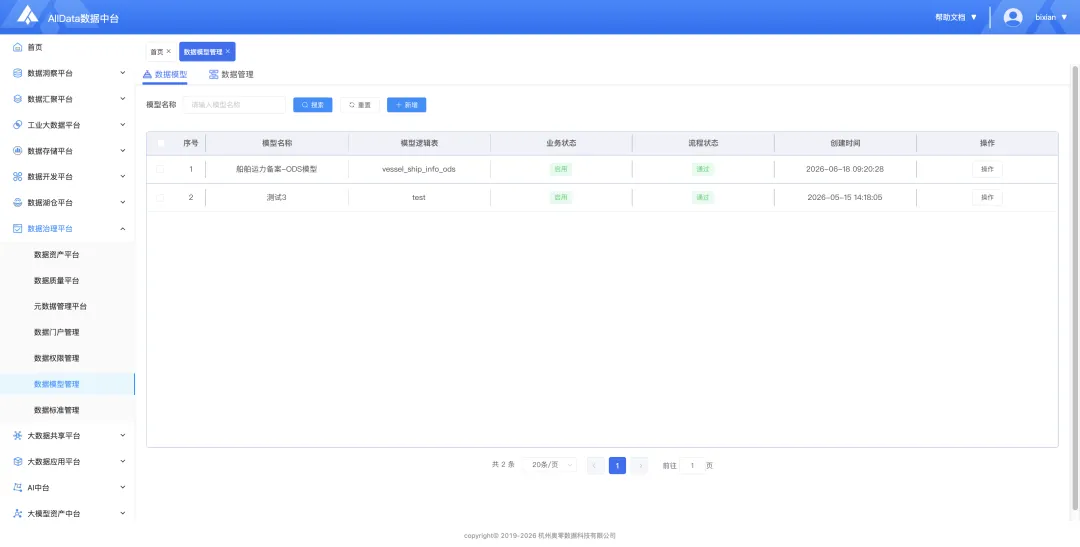The height and width of the screenshot is (547, 1080).
Task: Click the 数据汇聚平台 sidebar icon
Action: click(18, 99)
